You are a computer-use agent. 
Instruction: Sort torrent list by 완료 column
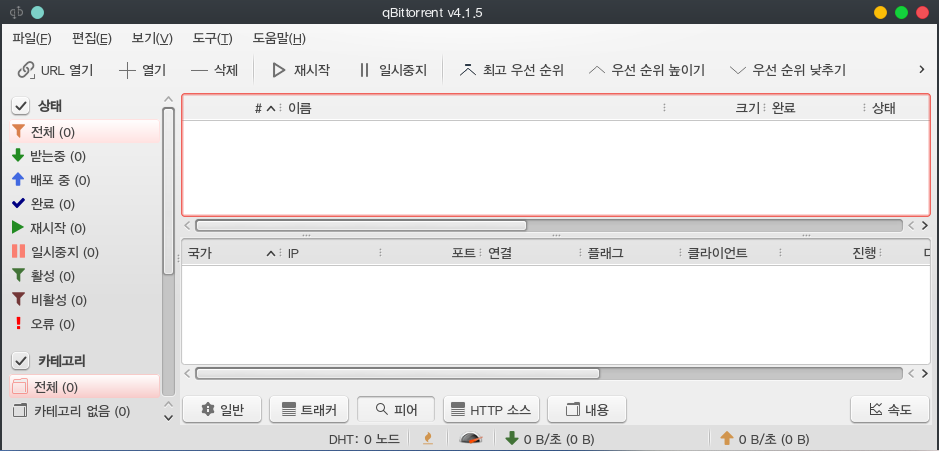tap(816, 108)
